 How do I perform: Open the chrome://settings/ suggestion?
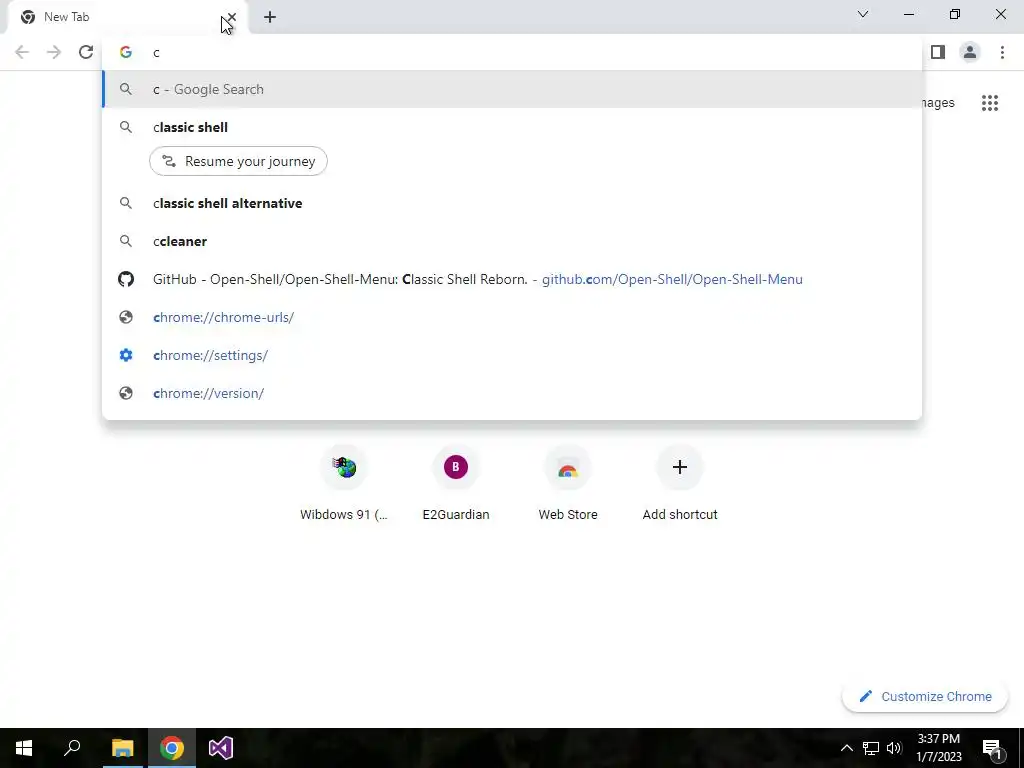(512, 355)
